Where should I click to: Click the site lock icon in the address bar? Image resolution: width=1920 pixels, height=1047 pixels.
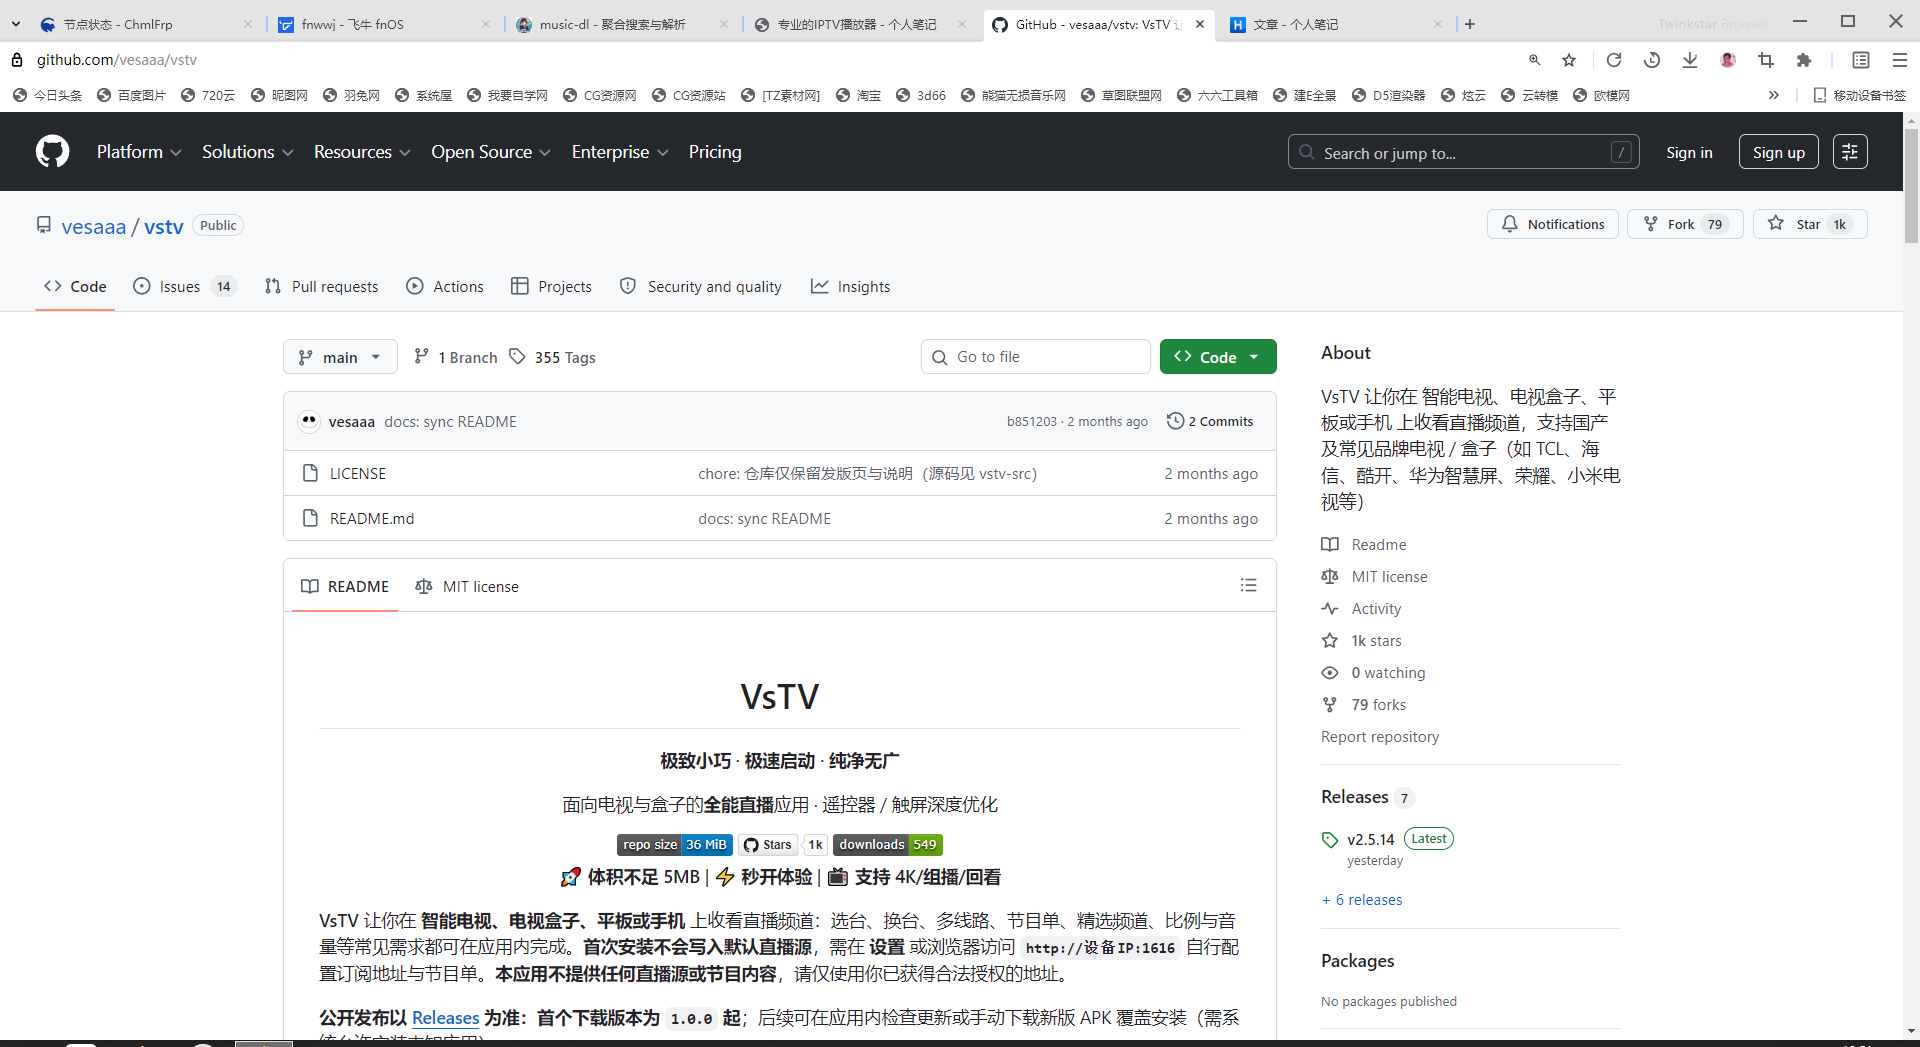[x=17, y=60]
